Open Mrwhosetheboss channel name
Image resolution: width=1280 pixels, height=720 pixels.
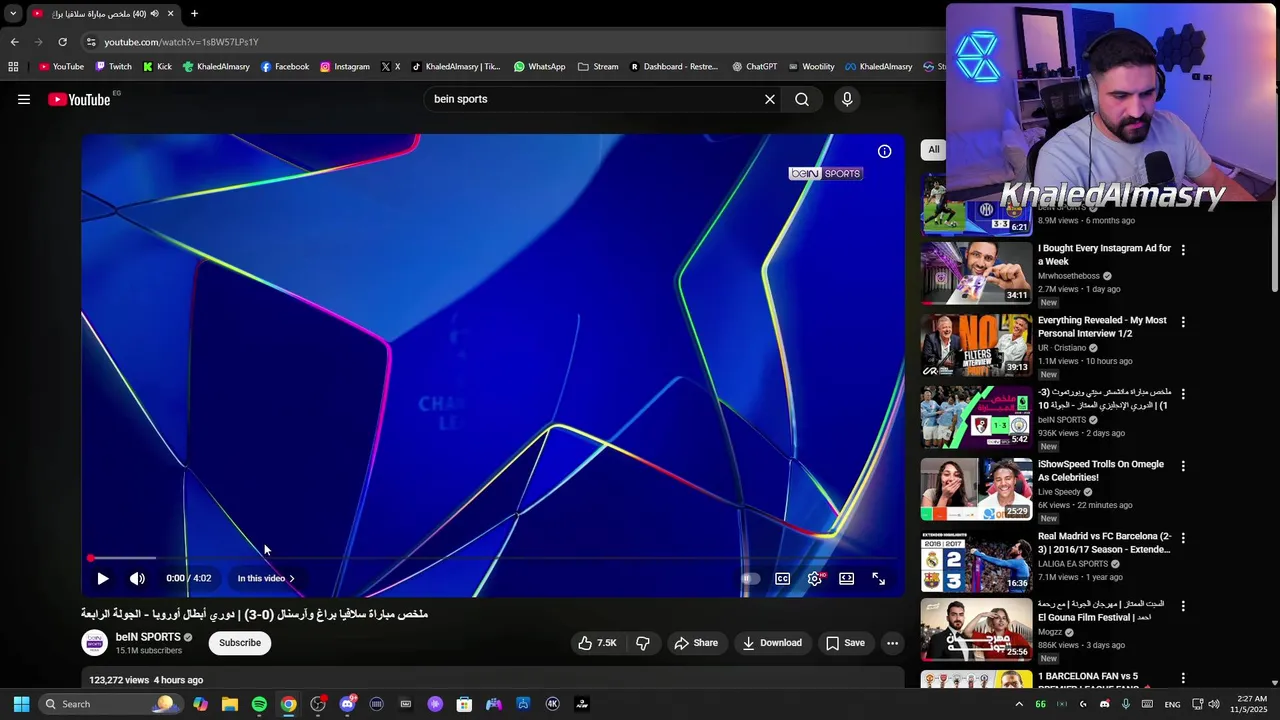pyautogui.click(x=1068, y=276)
